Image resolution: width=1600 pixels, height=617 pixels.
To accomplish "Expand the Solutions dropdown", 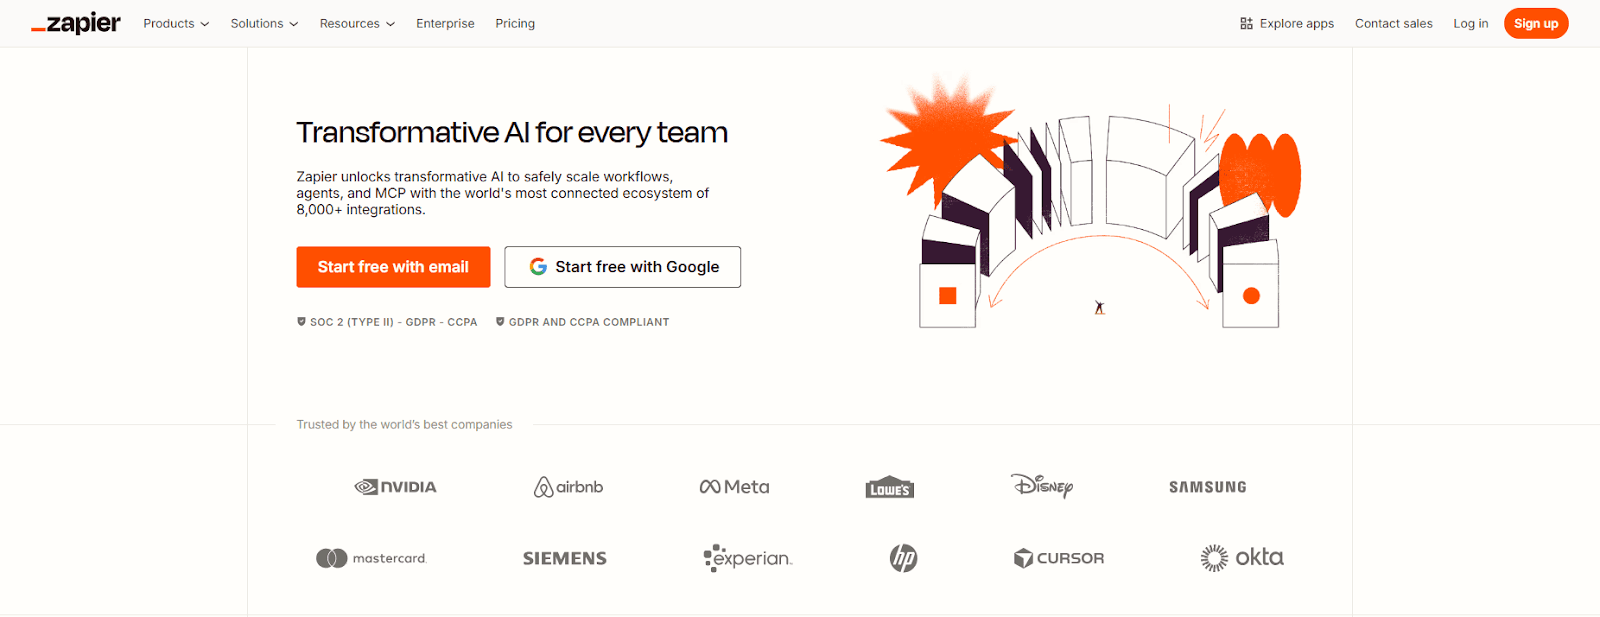I will [264, 23].
